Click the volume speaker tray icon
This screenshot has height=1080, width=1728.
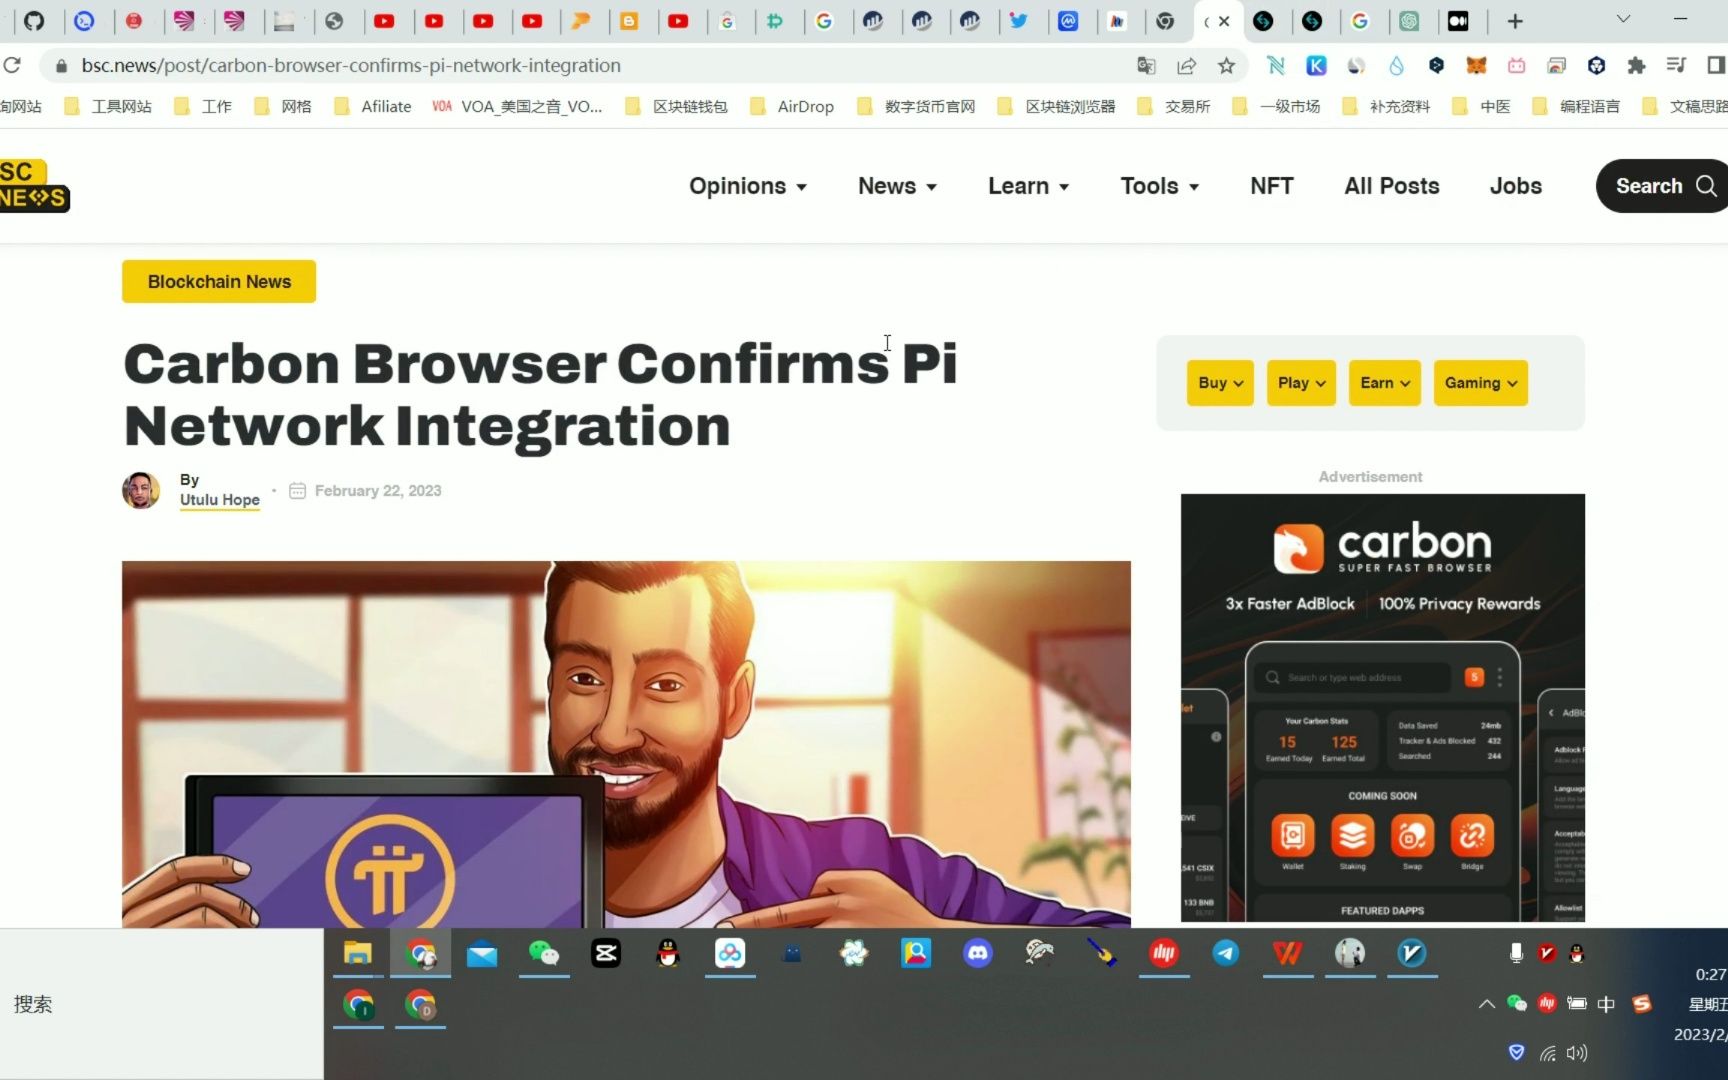[x=1577, y=1053]
